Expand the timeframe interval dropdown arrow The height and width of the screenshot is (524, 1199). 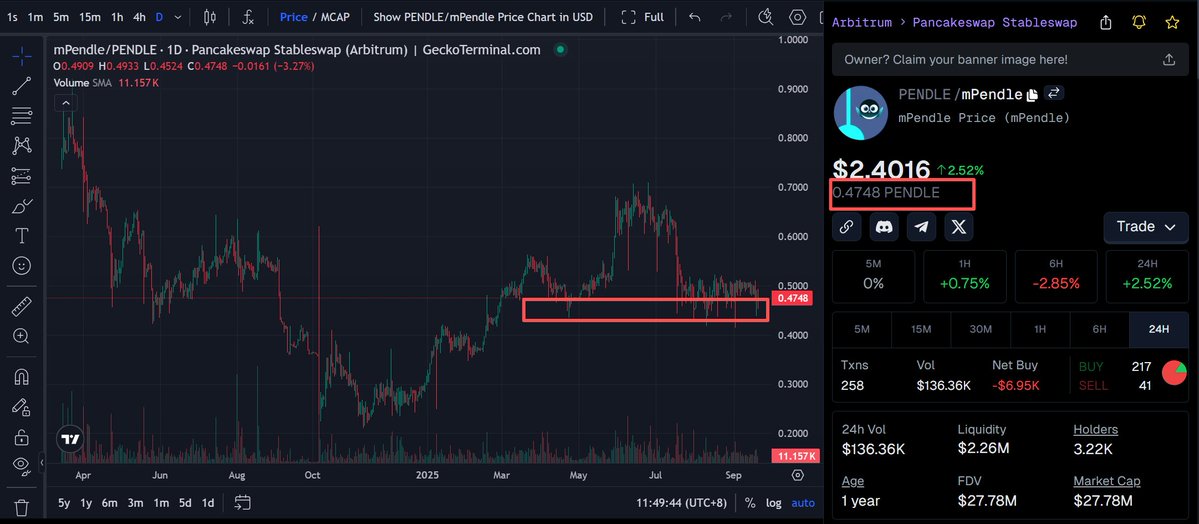(178, 17)
